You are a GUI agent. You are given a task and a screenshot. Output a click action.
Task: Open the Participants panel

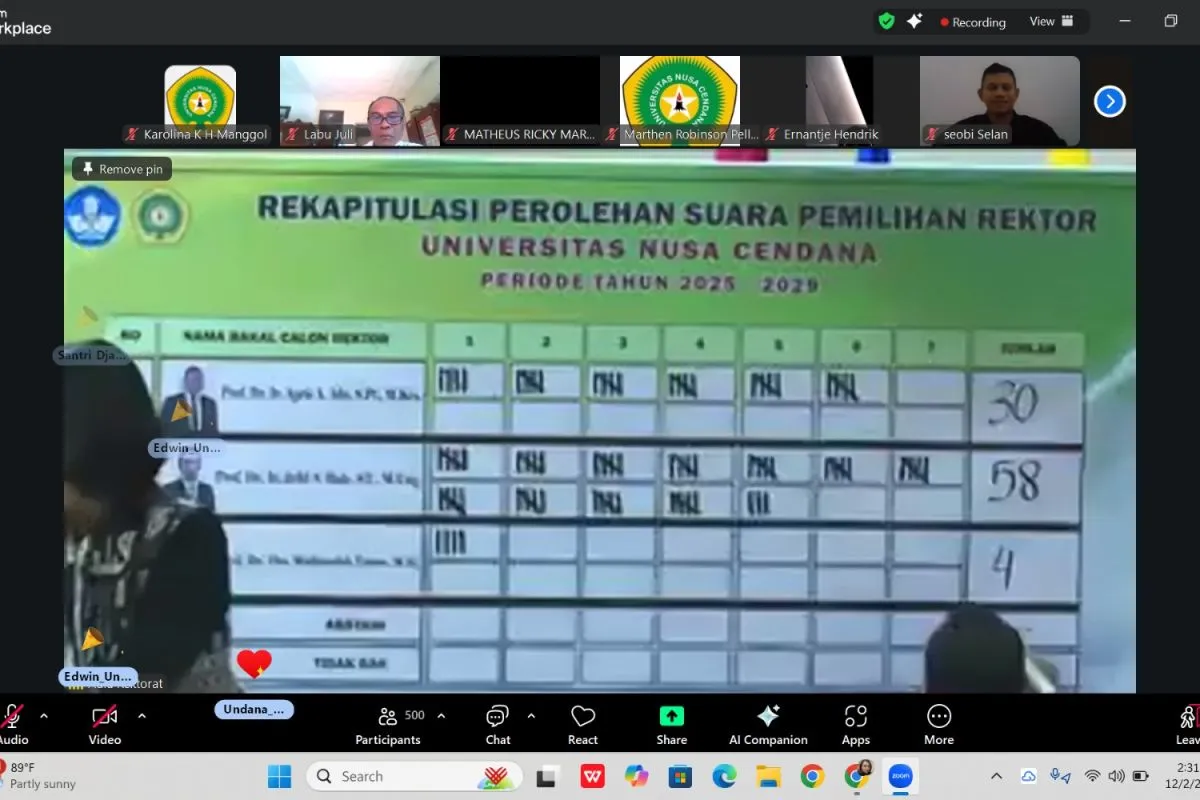[388, 724]
